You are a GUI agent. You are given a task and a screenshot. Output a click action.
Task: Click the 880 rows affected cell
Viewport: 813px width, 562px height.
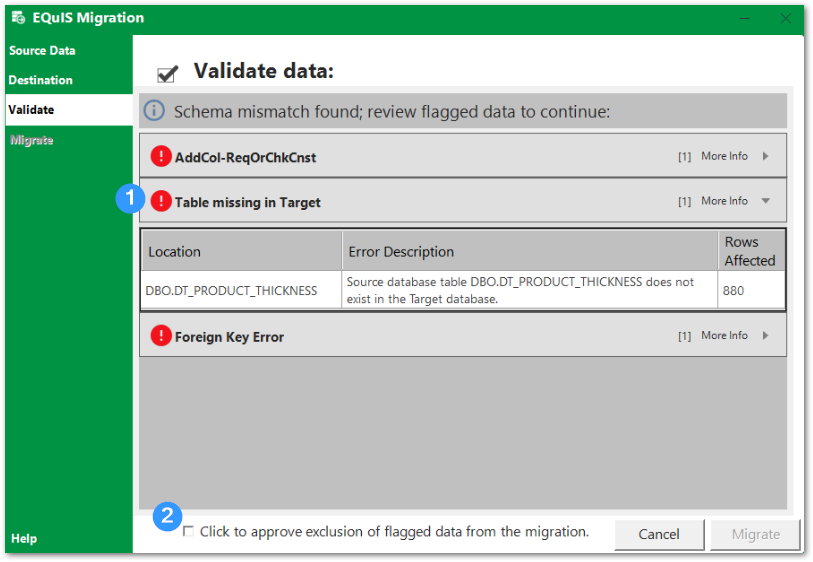(751, 290)
